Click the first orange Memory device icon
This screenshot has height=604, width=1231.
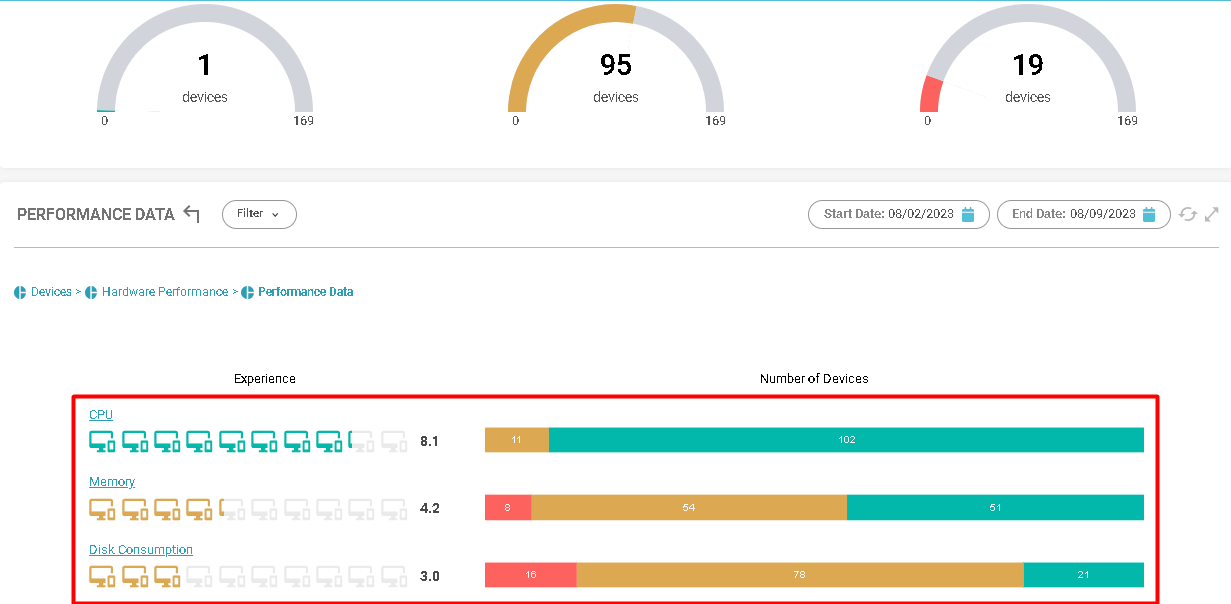103,509
